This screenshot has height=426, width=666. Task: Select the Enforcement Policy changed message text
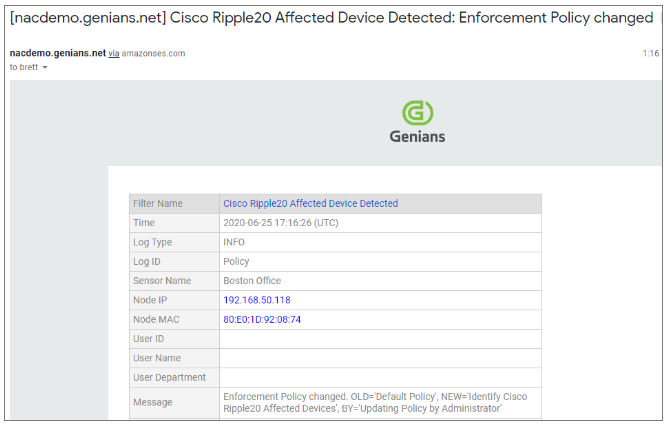pyautogui.click(x=375, y=402)
